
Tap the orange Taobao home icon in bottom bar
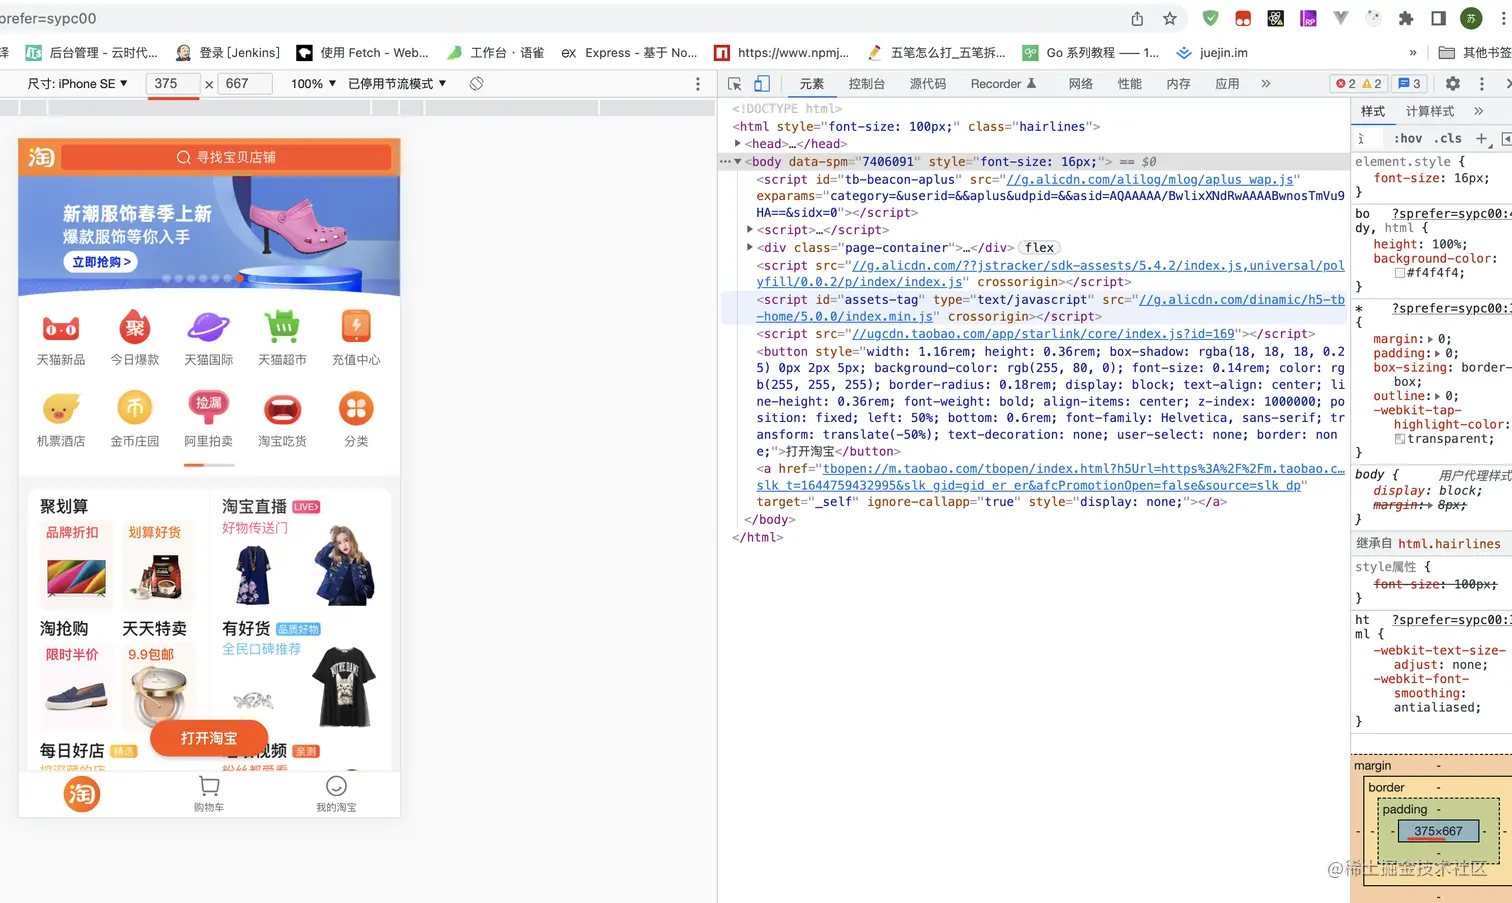[82, 794]
